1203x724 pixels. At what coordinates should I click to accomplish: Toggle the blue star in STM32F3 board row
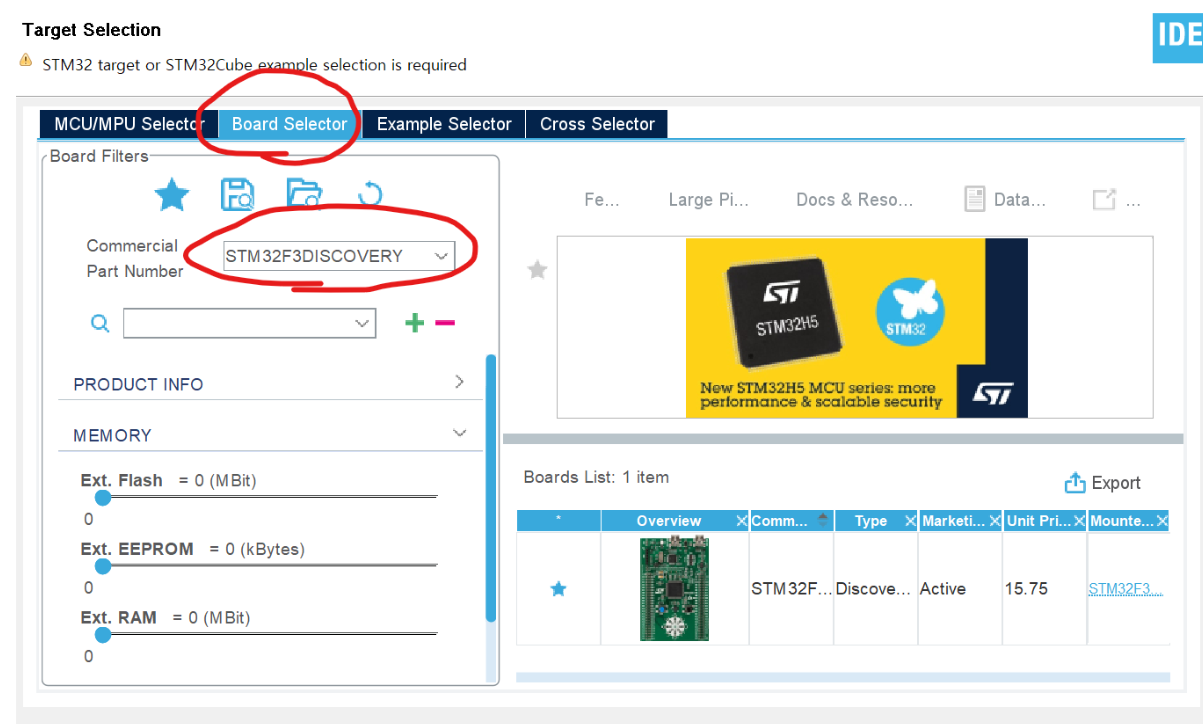[x=559, y=589]
